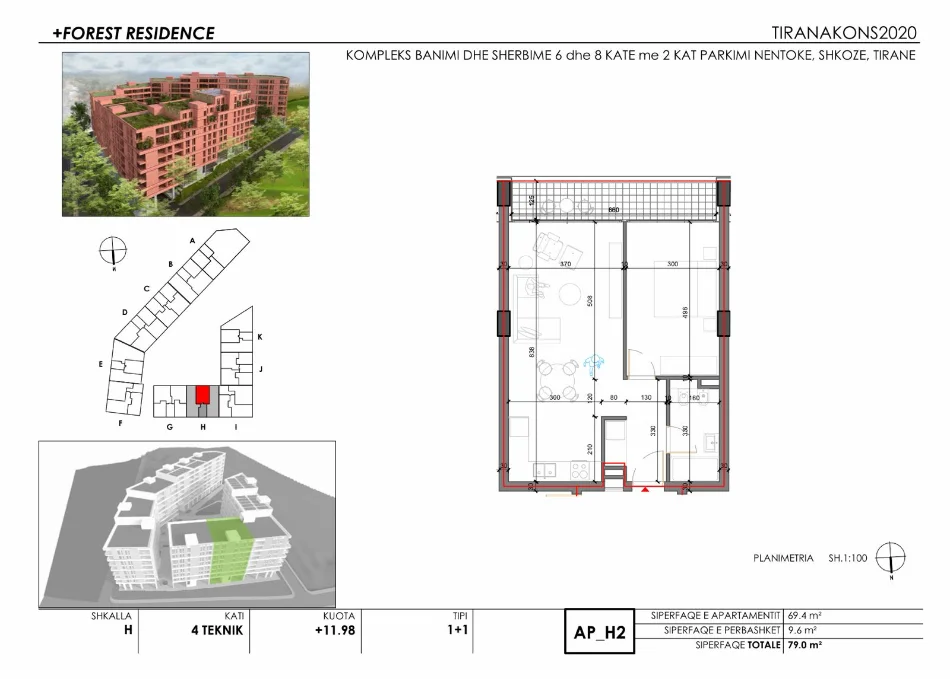Viewport: 950px width, 679px height.
Task: Click block label D on site plan
Action: 125,313
